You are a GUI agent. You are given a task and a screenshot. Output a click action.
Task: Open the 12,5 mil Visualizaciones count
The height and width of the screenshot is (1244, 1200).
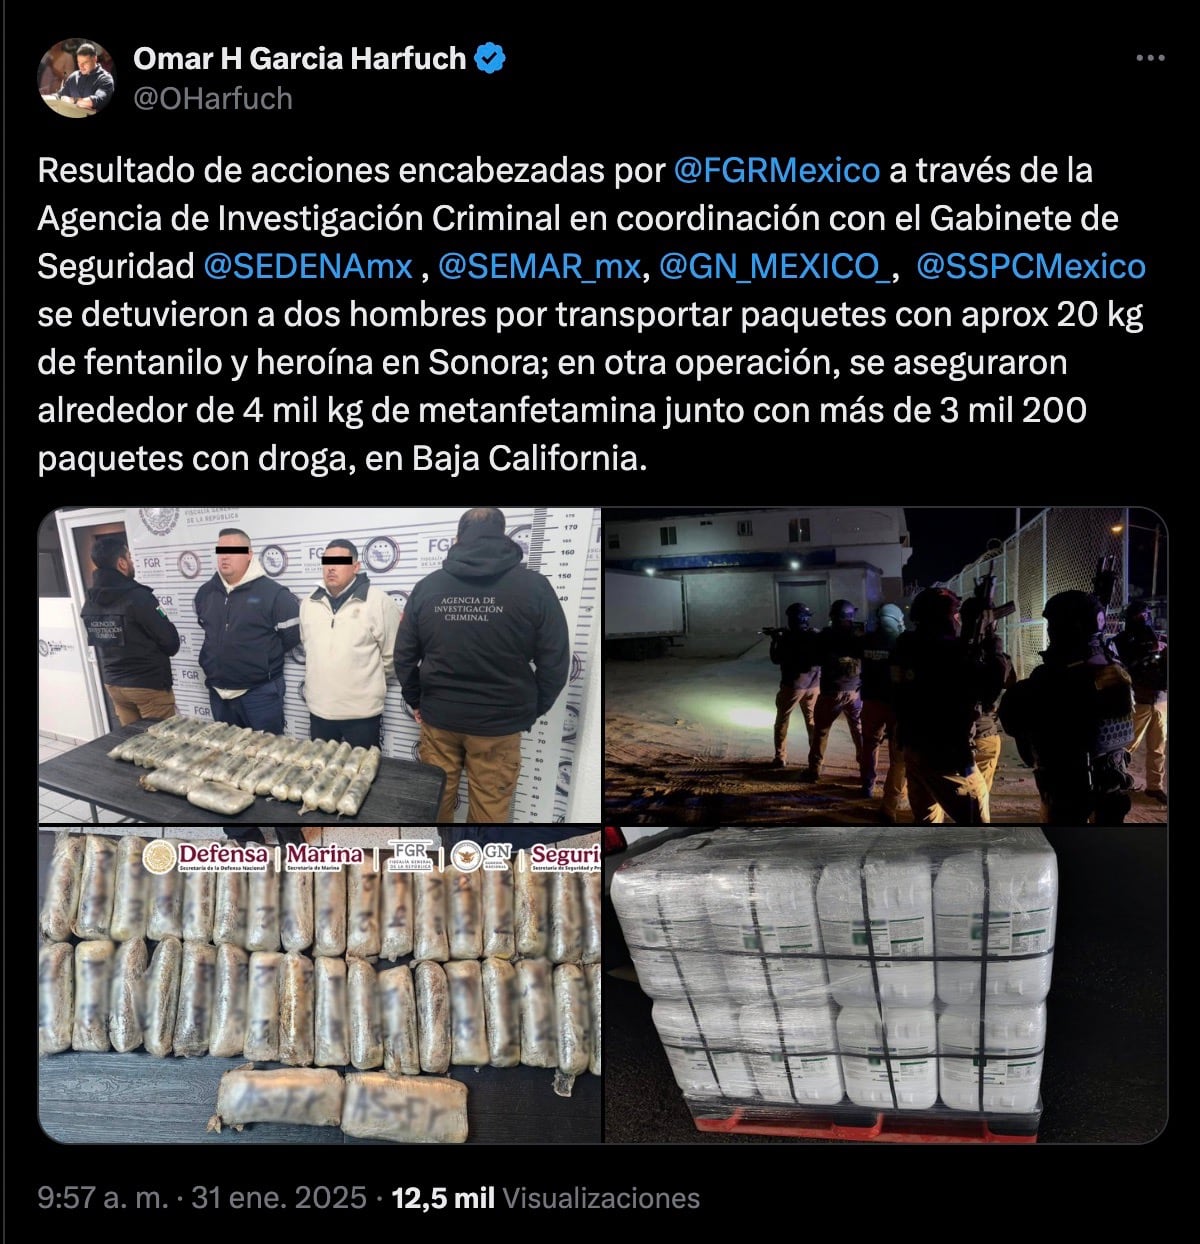[546, 1198]
